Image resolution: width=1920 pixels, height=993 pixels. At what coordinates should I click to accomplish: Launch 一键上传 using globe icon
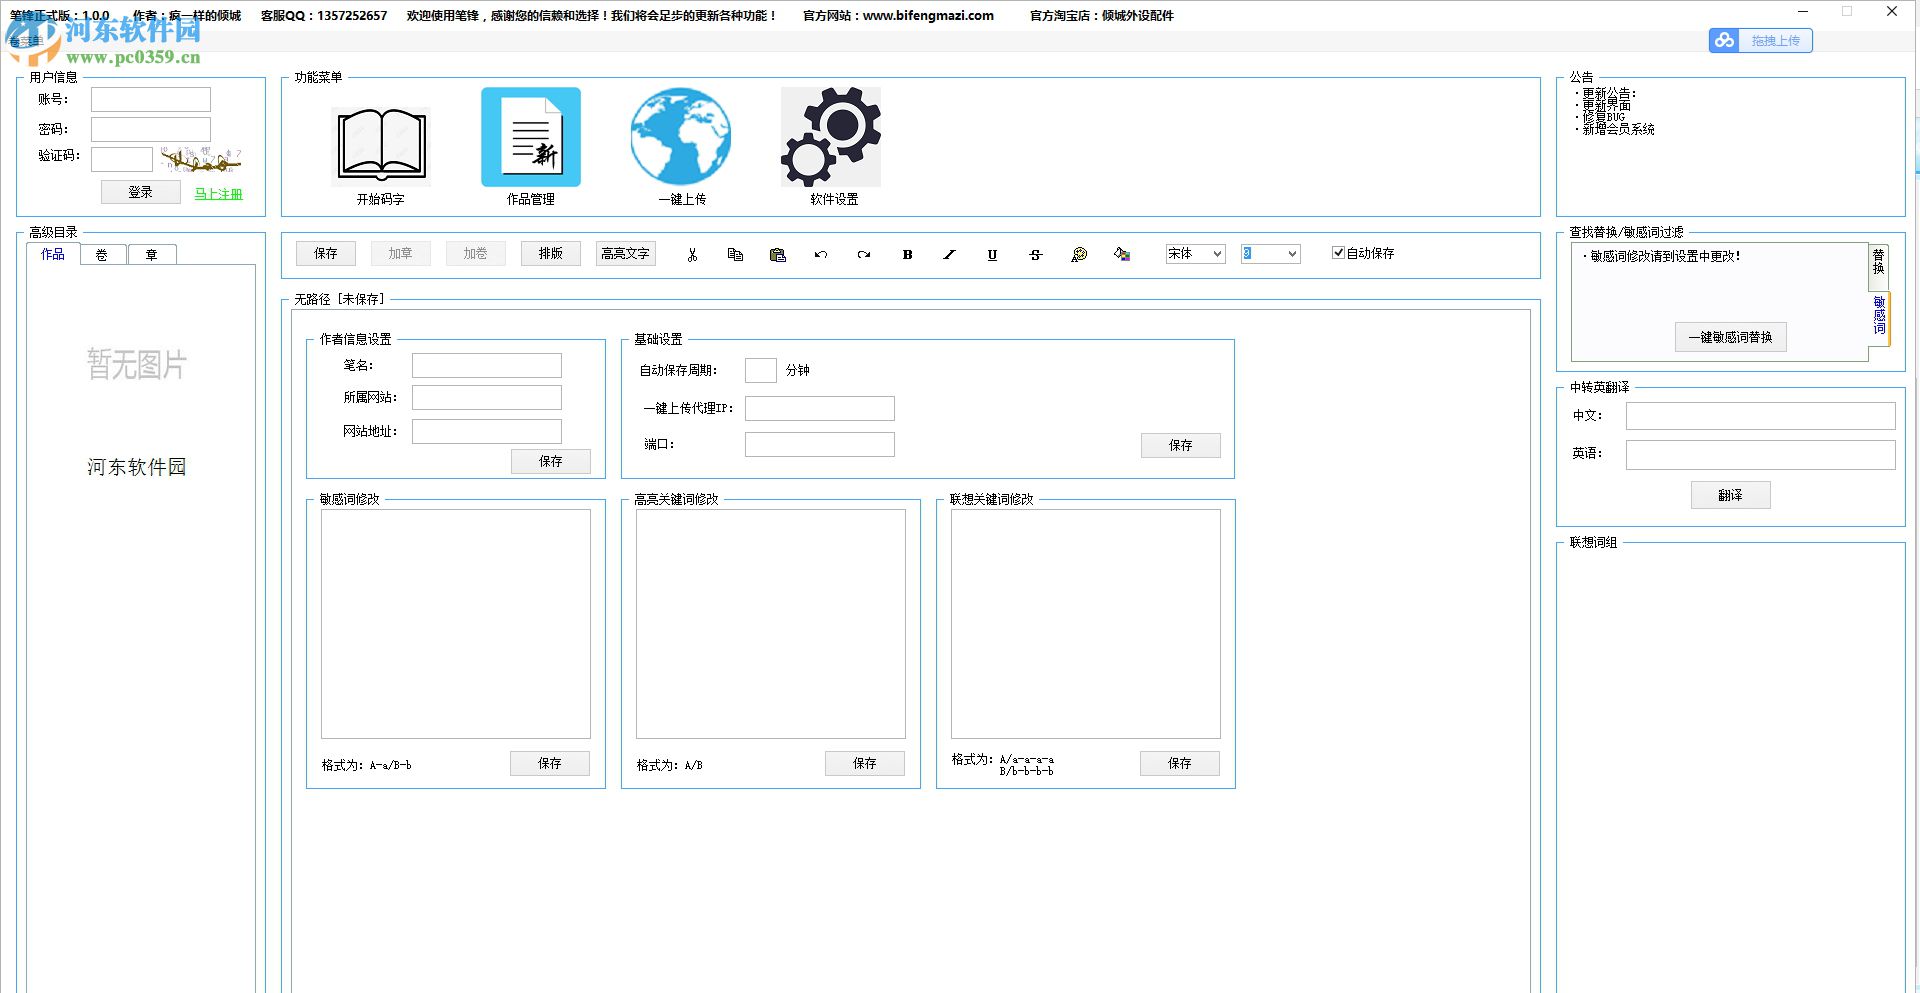coord(680,138)
